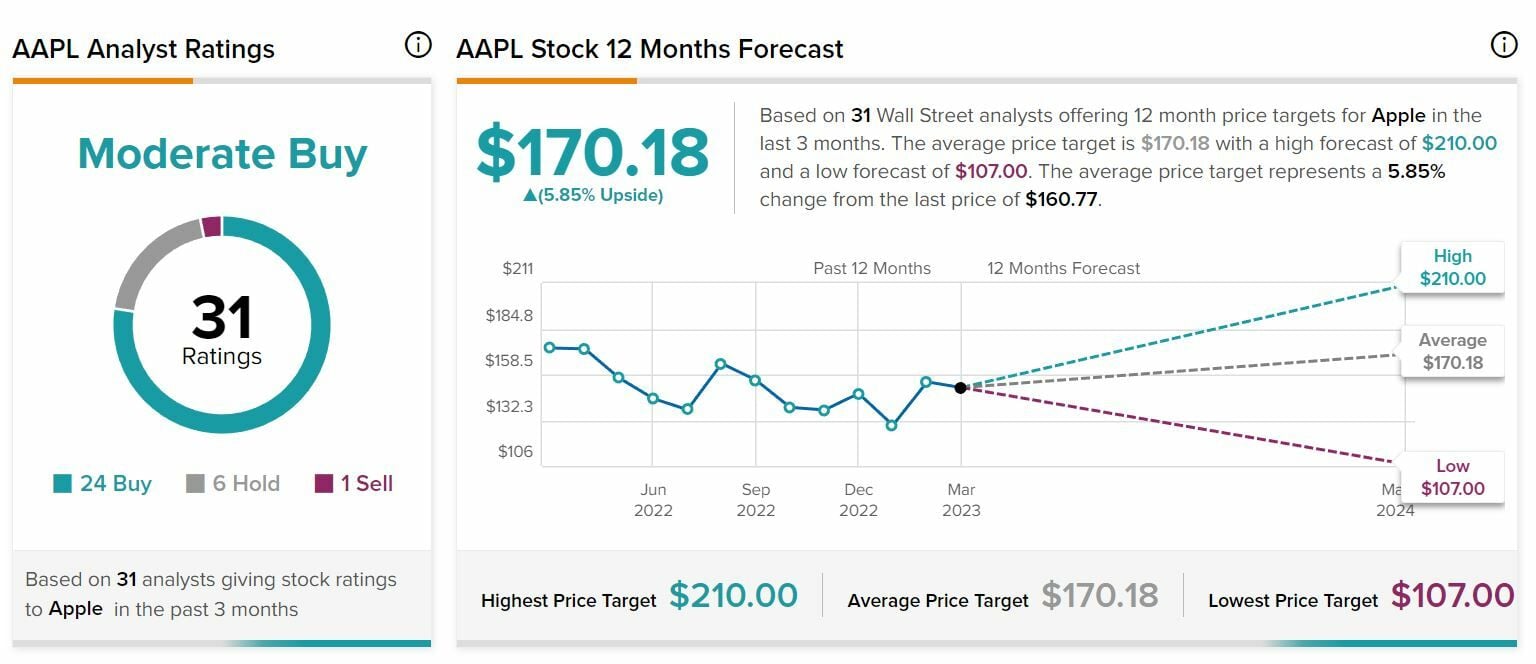The image size is (1536, 664).
Task: Click the Moderate Buy consensus heading
Action: (222, 154)
